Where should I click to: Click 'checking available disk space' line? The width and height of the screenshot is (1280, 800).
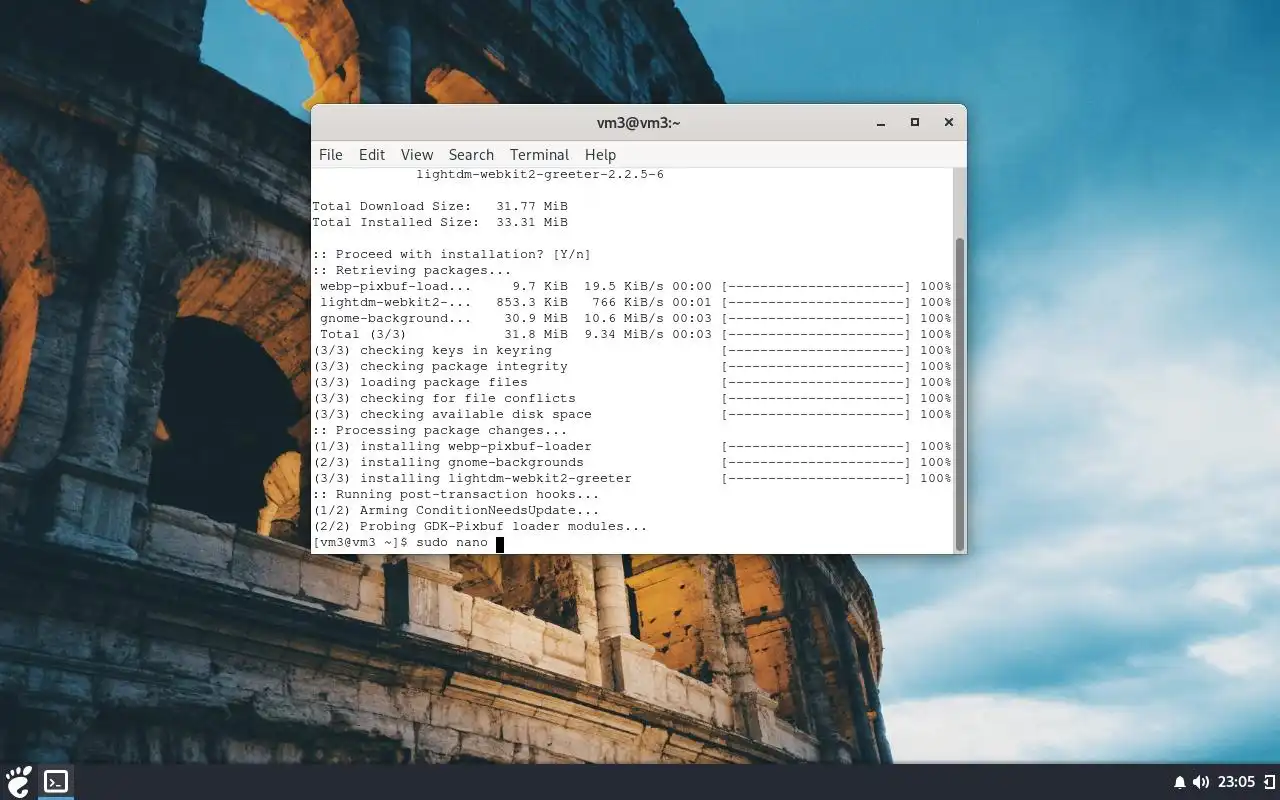pos(632,415)
